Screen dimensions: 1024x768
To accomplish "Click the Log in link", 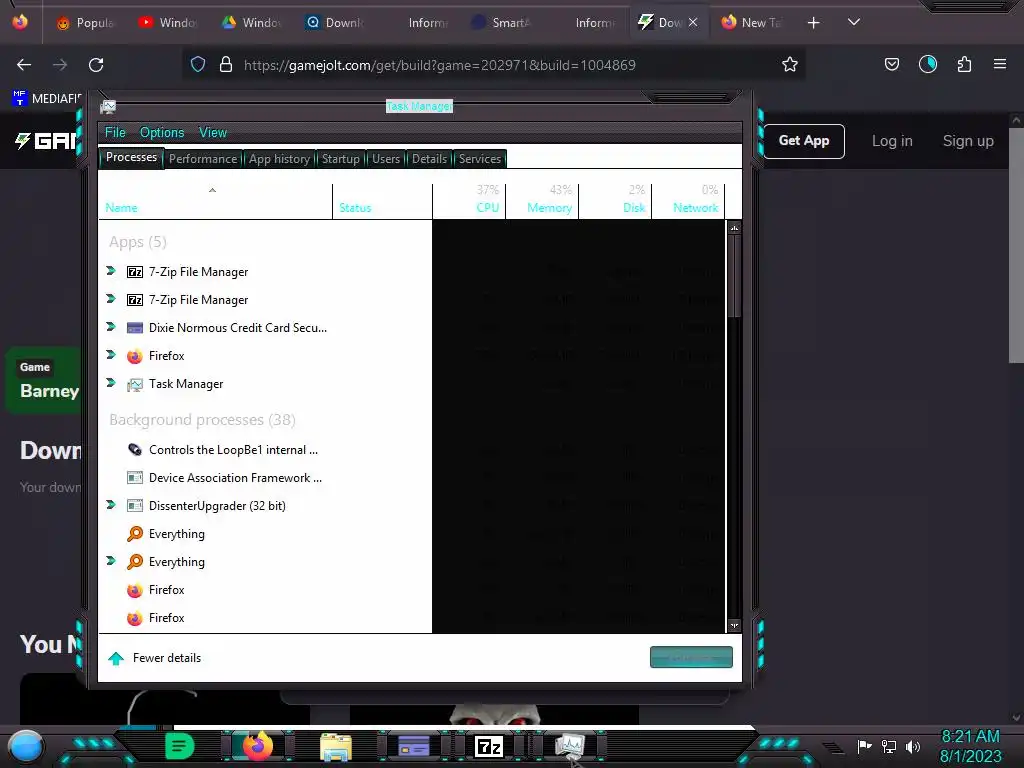I will 892,141.
